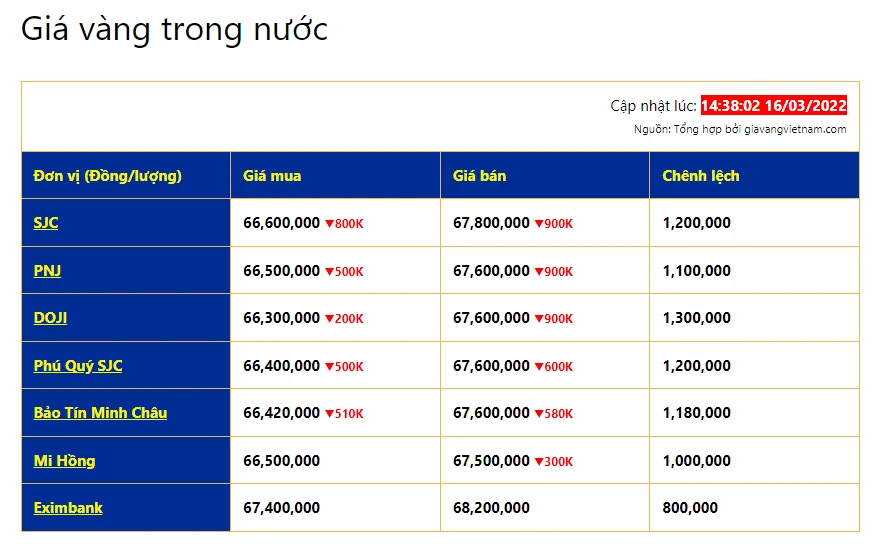The height and width of the screenshot is (549, 875).
Task: Open the SJC gold price link
Action: click(46, 223)
